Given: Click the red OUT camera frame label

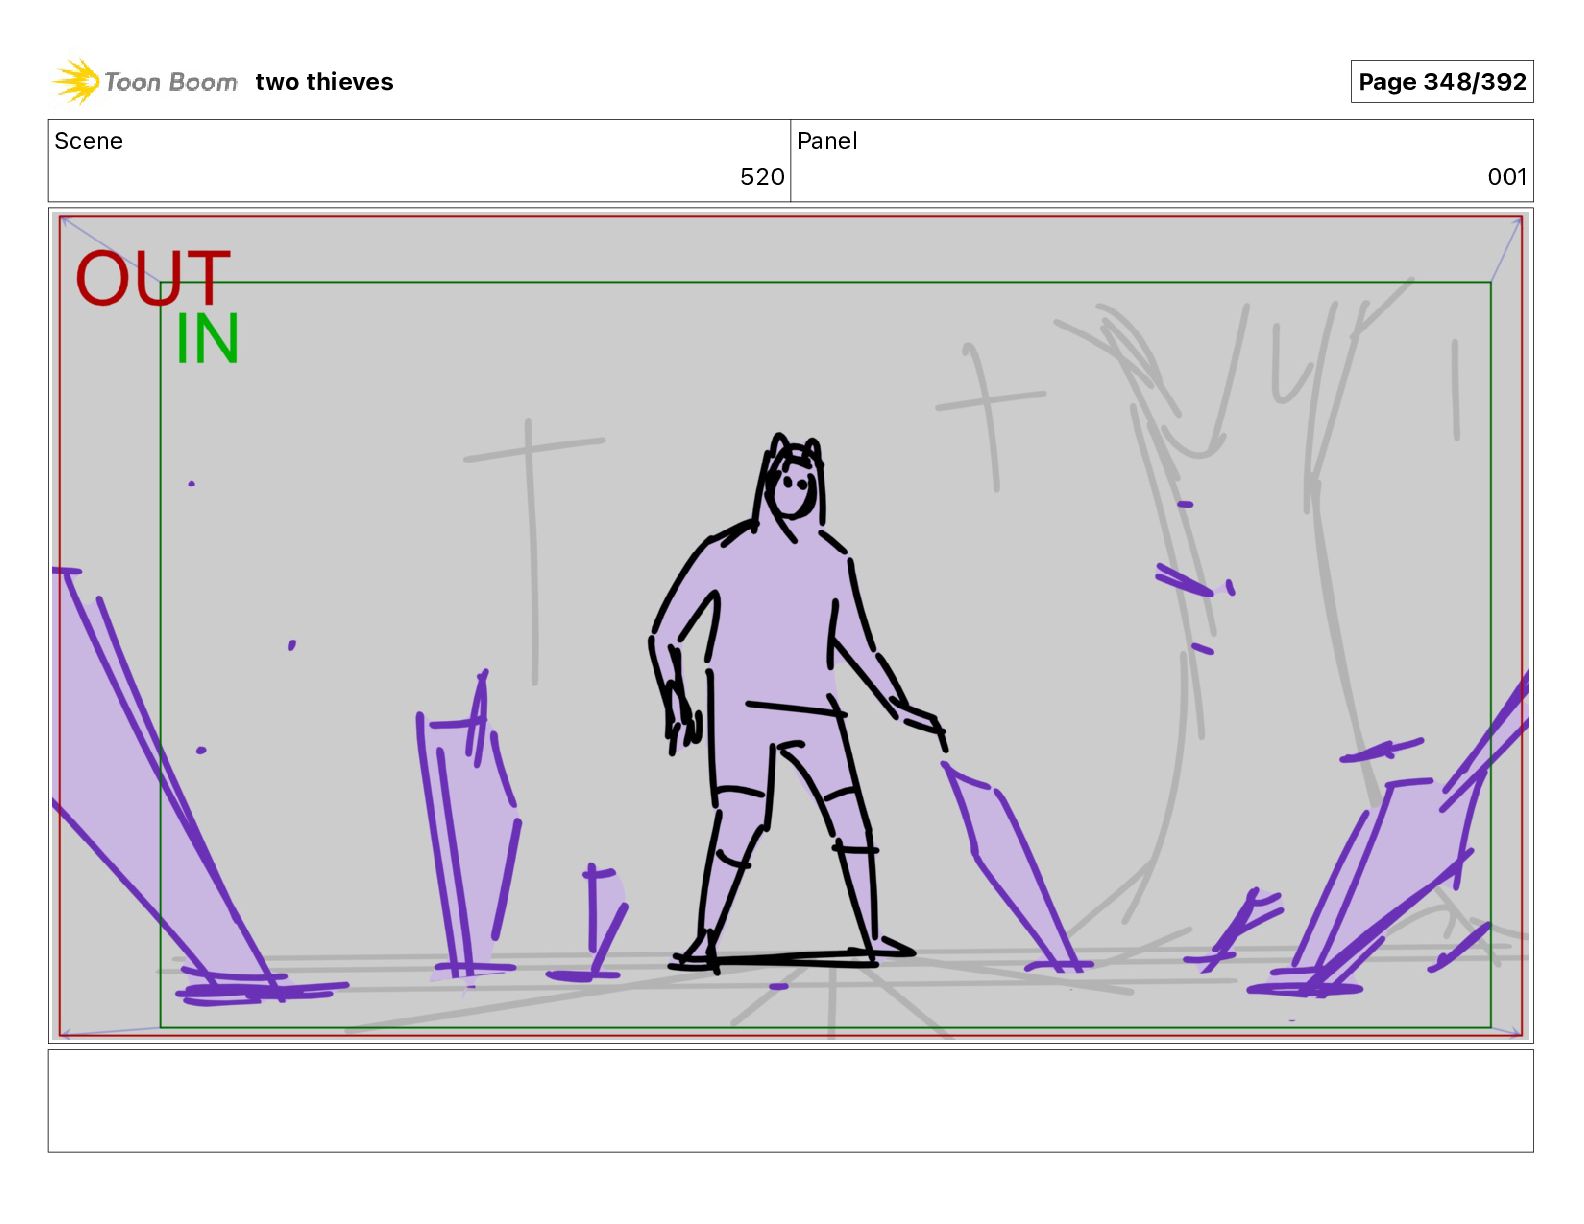Looking at the screenshot, I should coord(153,278).
